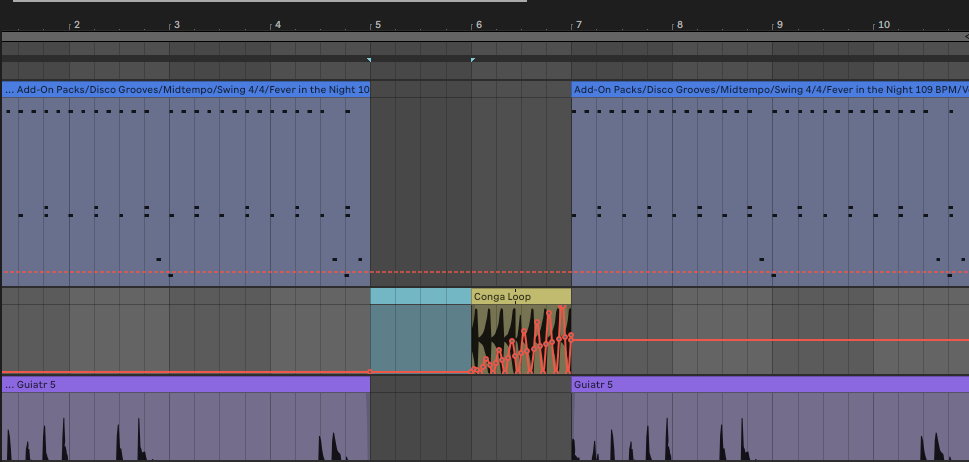Click bar 2 marker in the timeline ruler
The image size is (969, 462).
point(76,23)
